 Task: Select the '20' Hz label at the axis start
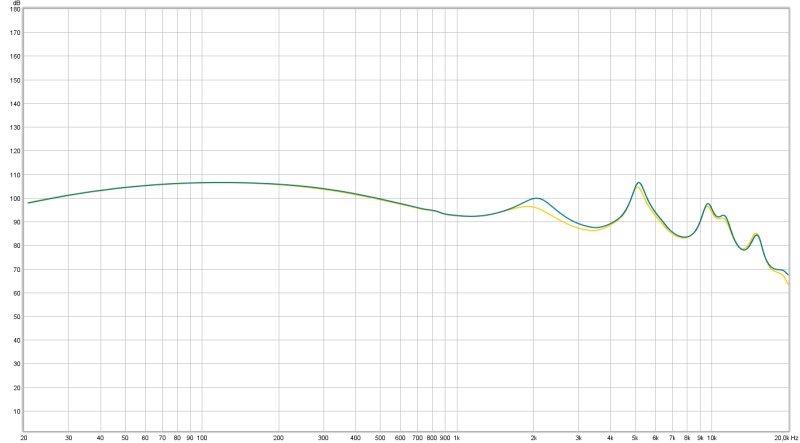click(24, 438)
